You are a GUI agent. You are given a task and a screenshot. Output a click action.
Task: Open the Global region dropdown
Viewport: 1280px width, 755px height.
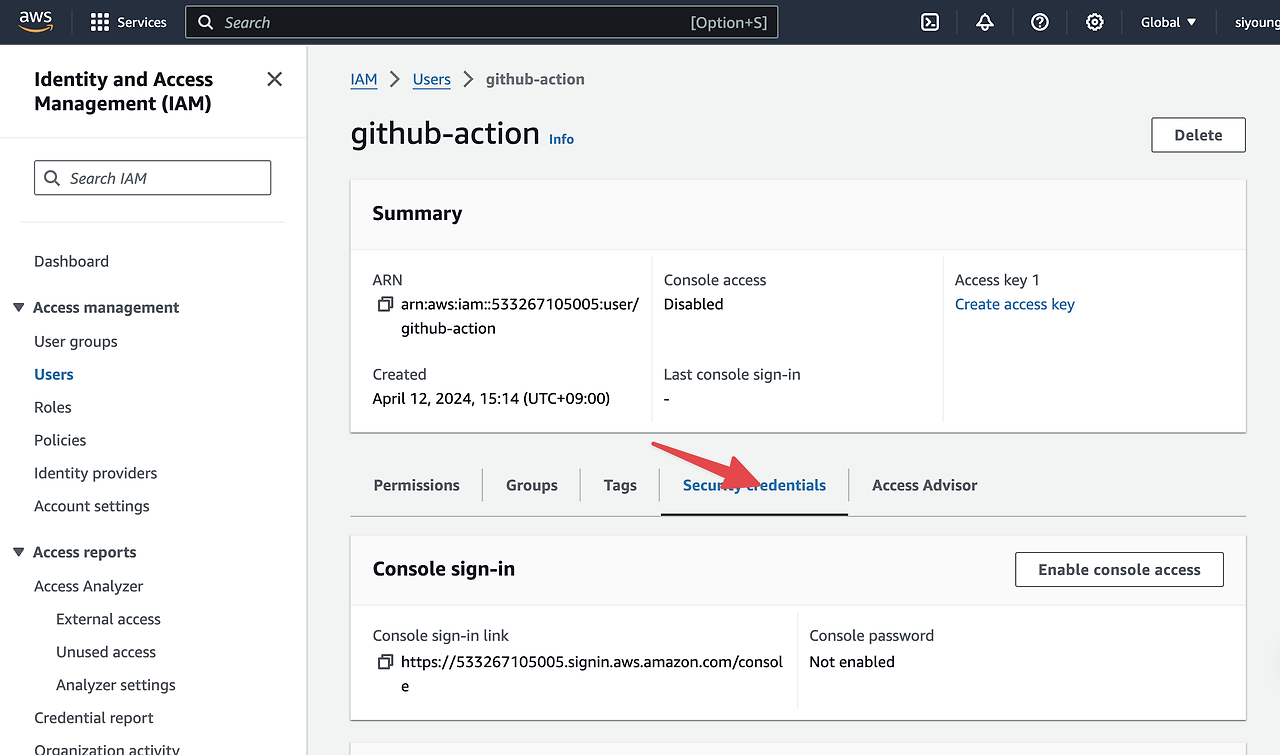click(1168, 22)
